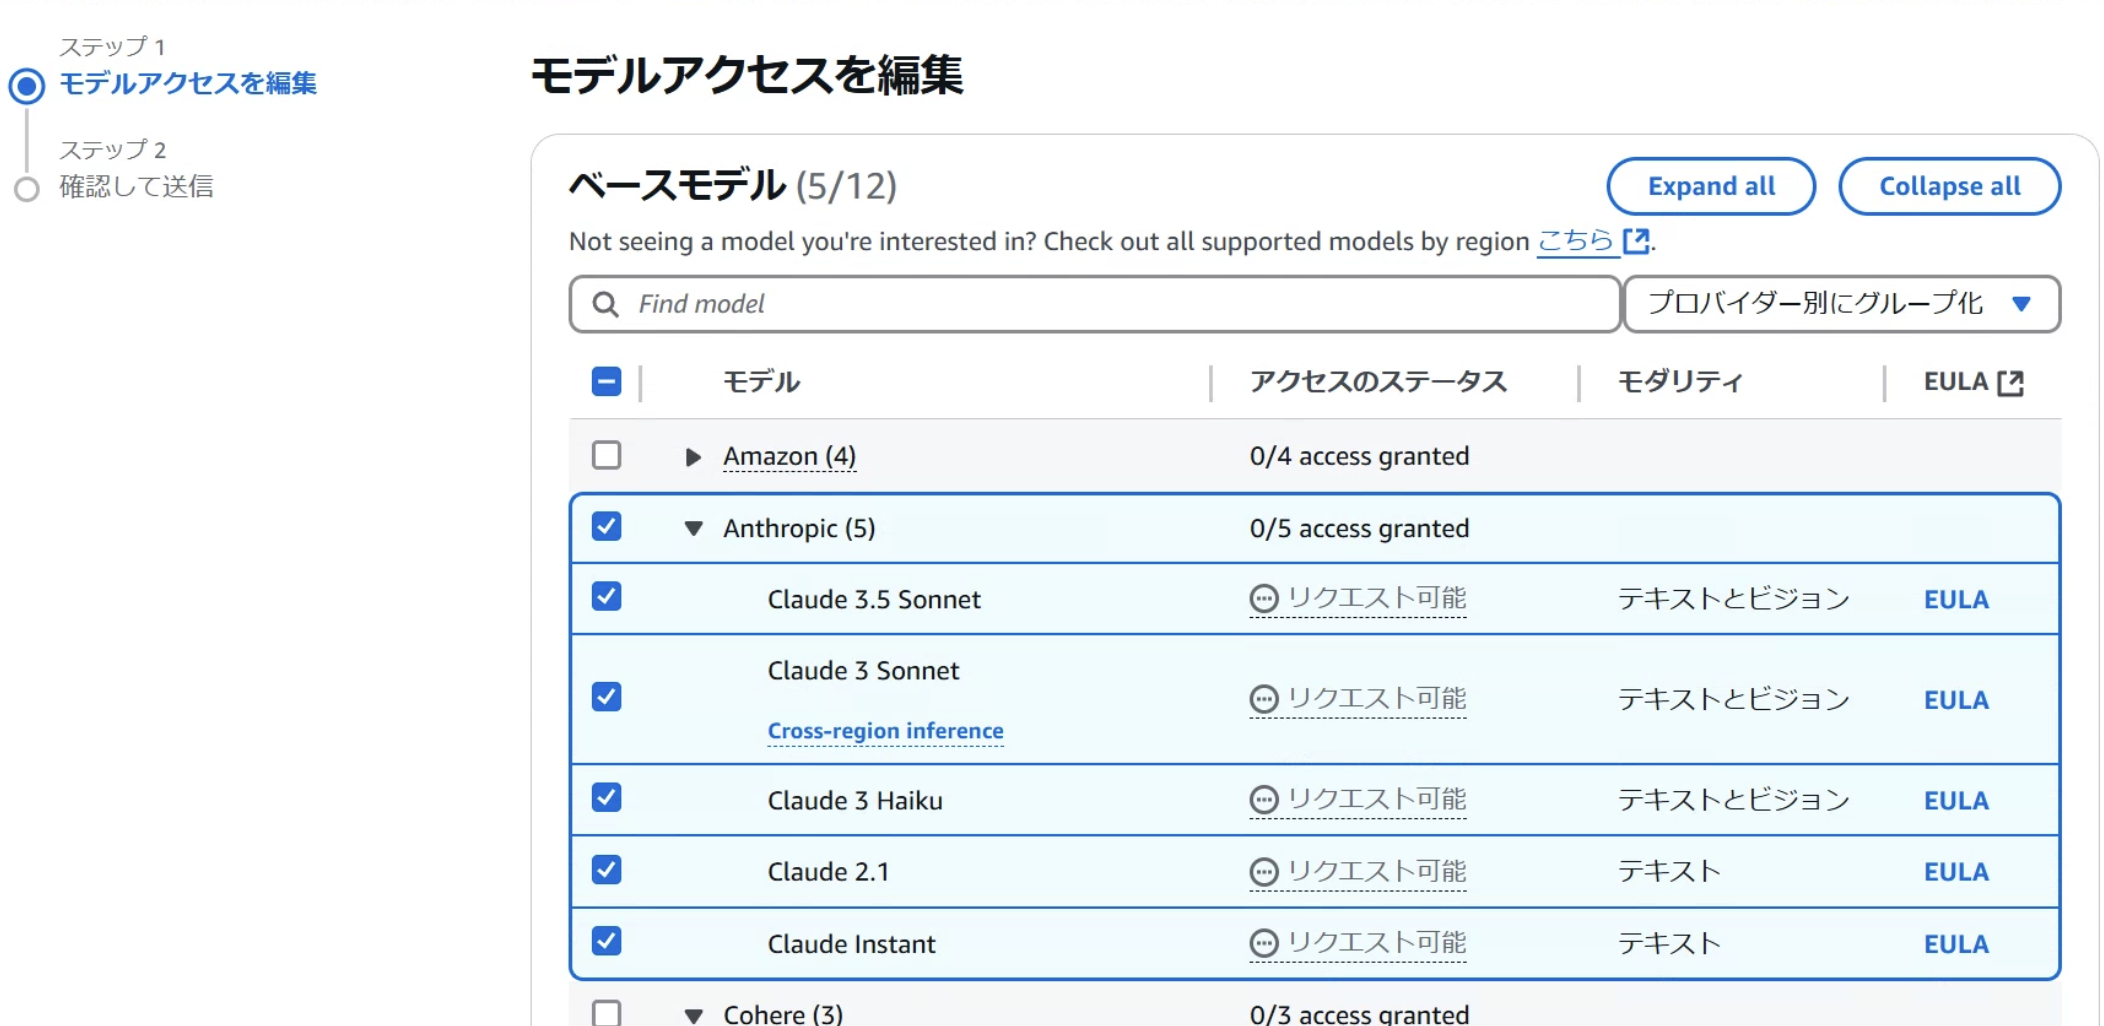Click the リクエスト可能 status icon for Claude 3.5 Sonnet
2104x1026 pixels.
(x=1264, y=598)
